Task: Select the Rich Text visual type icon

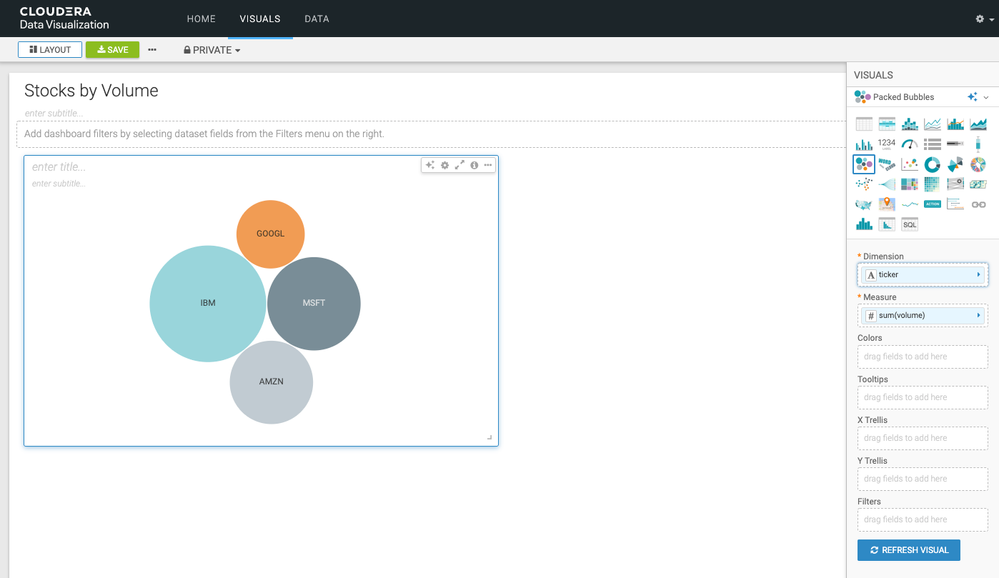Action: (x=956, y=205)
